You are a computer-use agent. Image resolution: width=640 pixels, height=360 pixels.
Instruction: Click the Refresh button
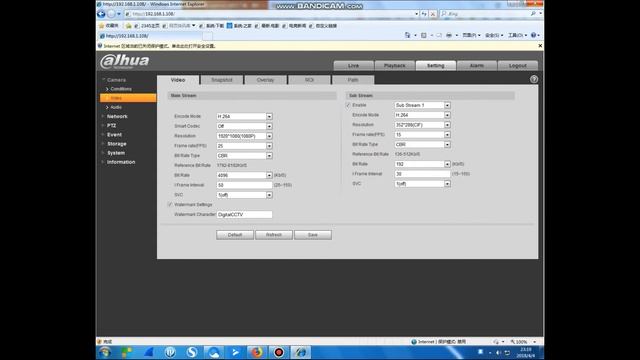pos(274,235)
